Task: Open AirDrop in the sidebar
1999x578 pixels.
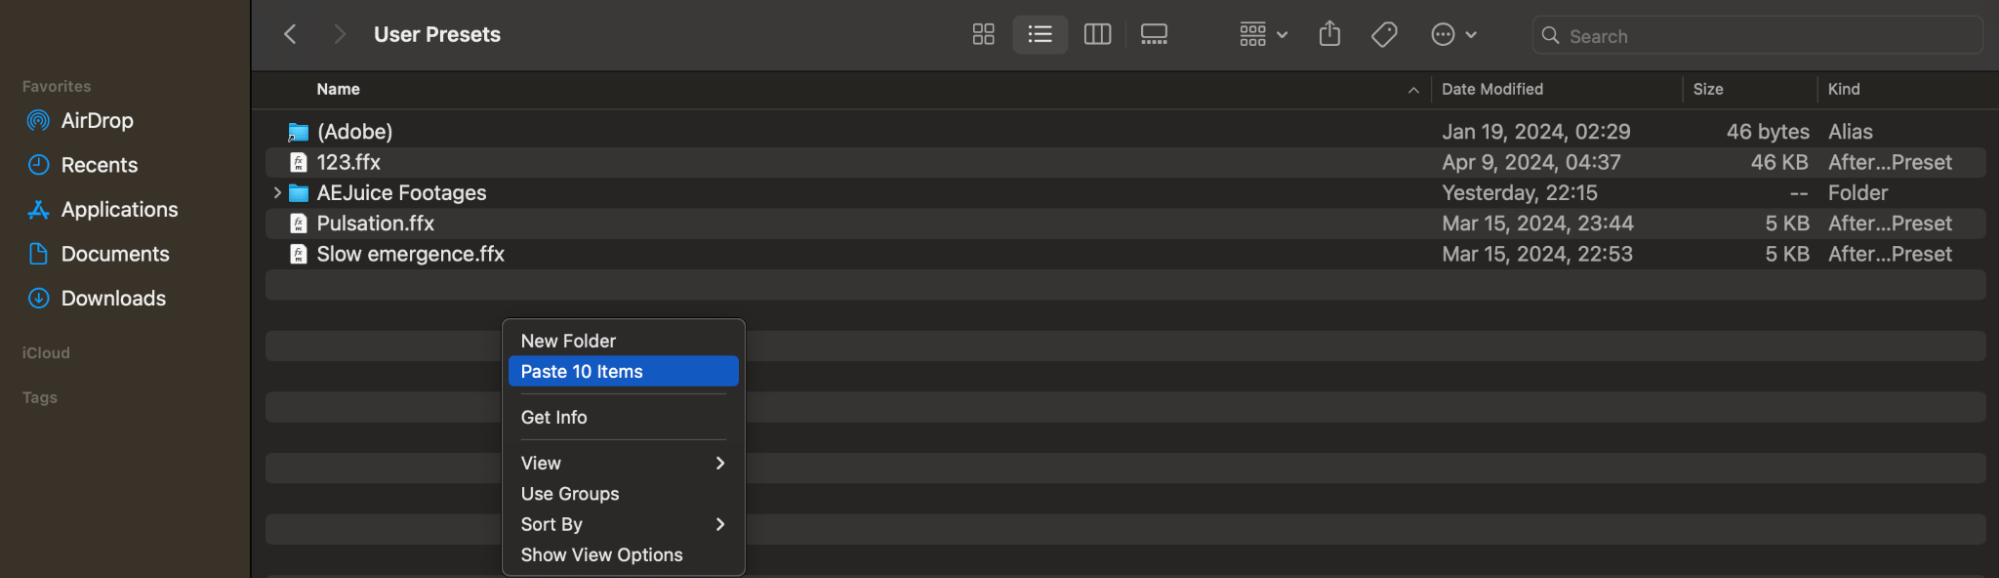Action: click(96, 121)
